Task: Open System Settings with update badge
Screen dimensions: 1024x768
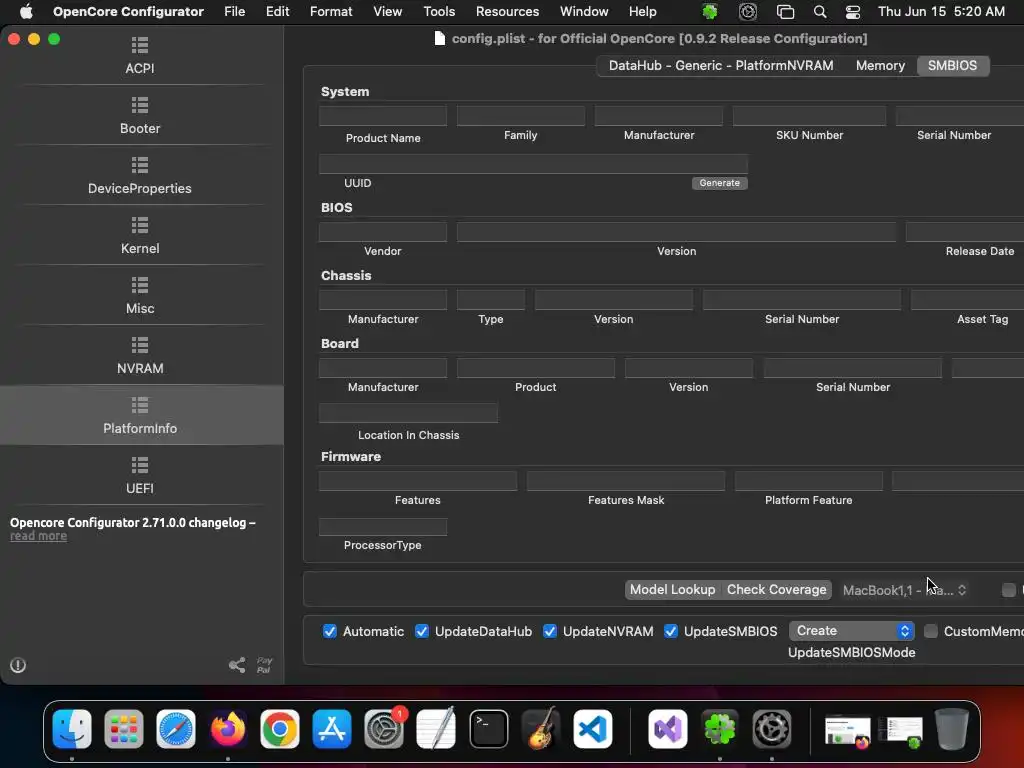Action: click(x=384, y=728)
